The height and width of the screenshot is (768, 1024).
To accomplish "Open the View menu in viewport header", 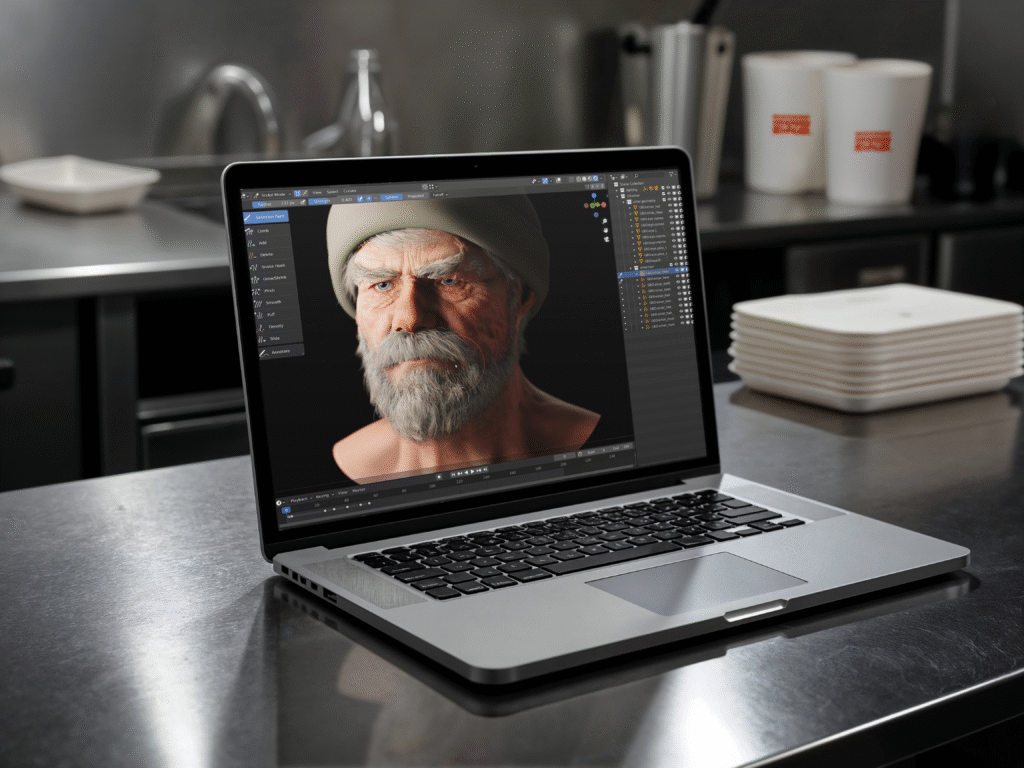I will (317, 193).
